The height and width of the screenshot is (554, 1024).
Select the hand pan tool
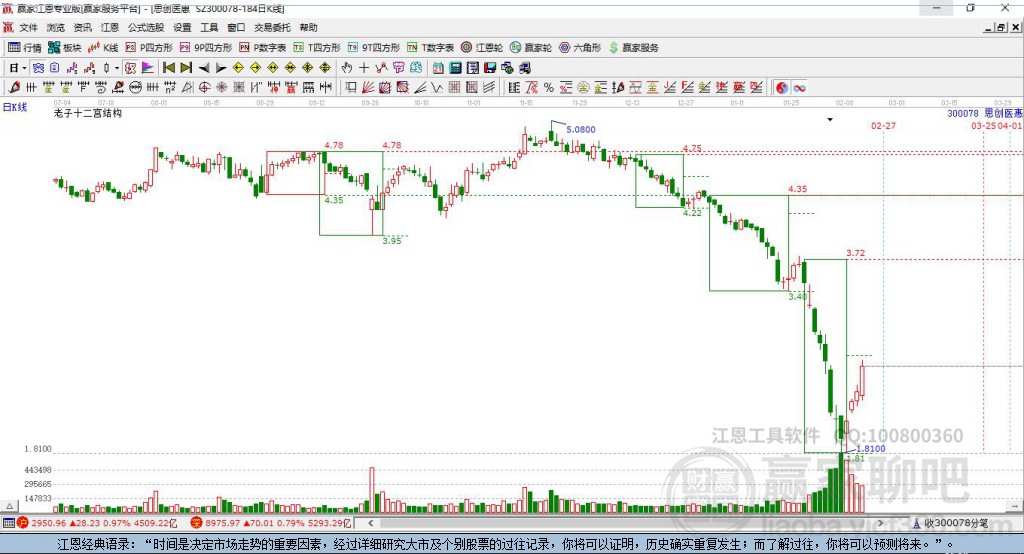347,68
